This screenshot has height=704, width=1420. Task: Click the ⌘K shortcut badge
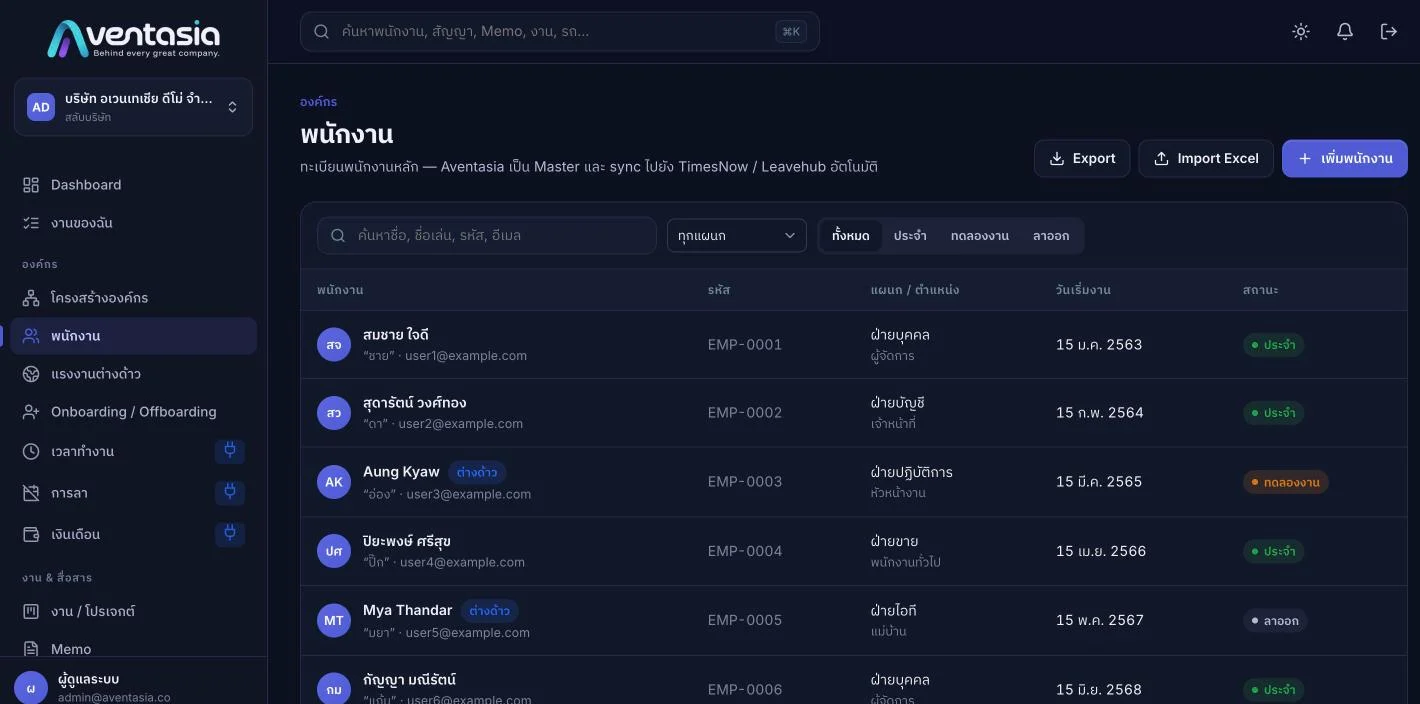[x=791, y=32]
